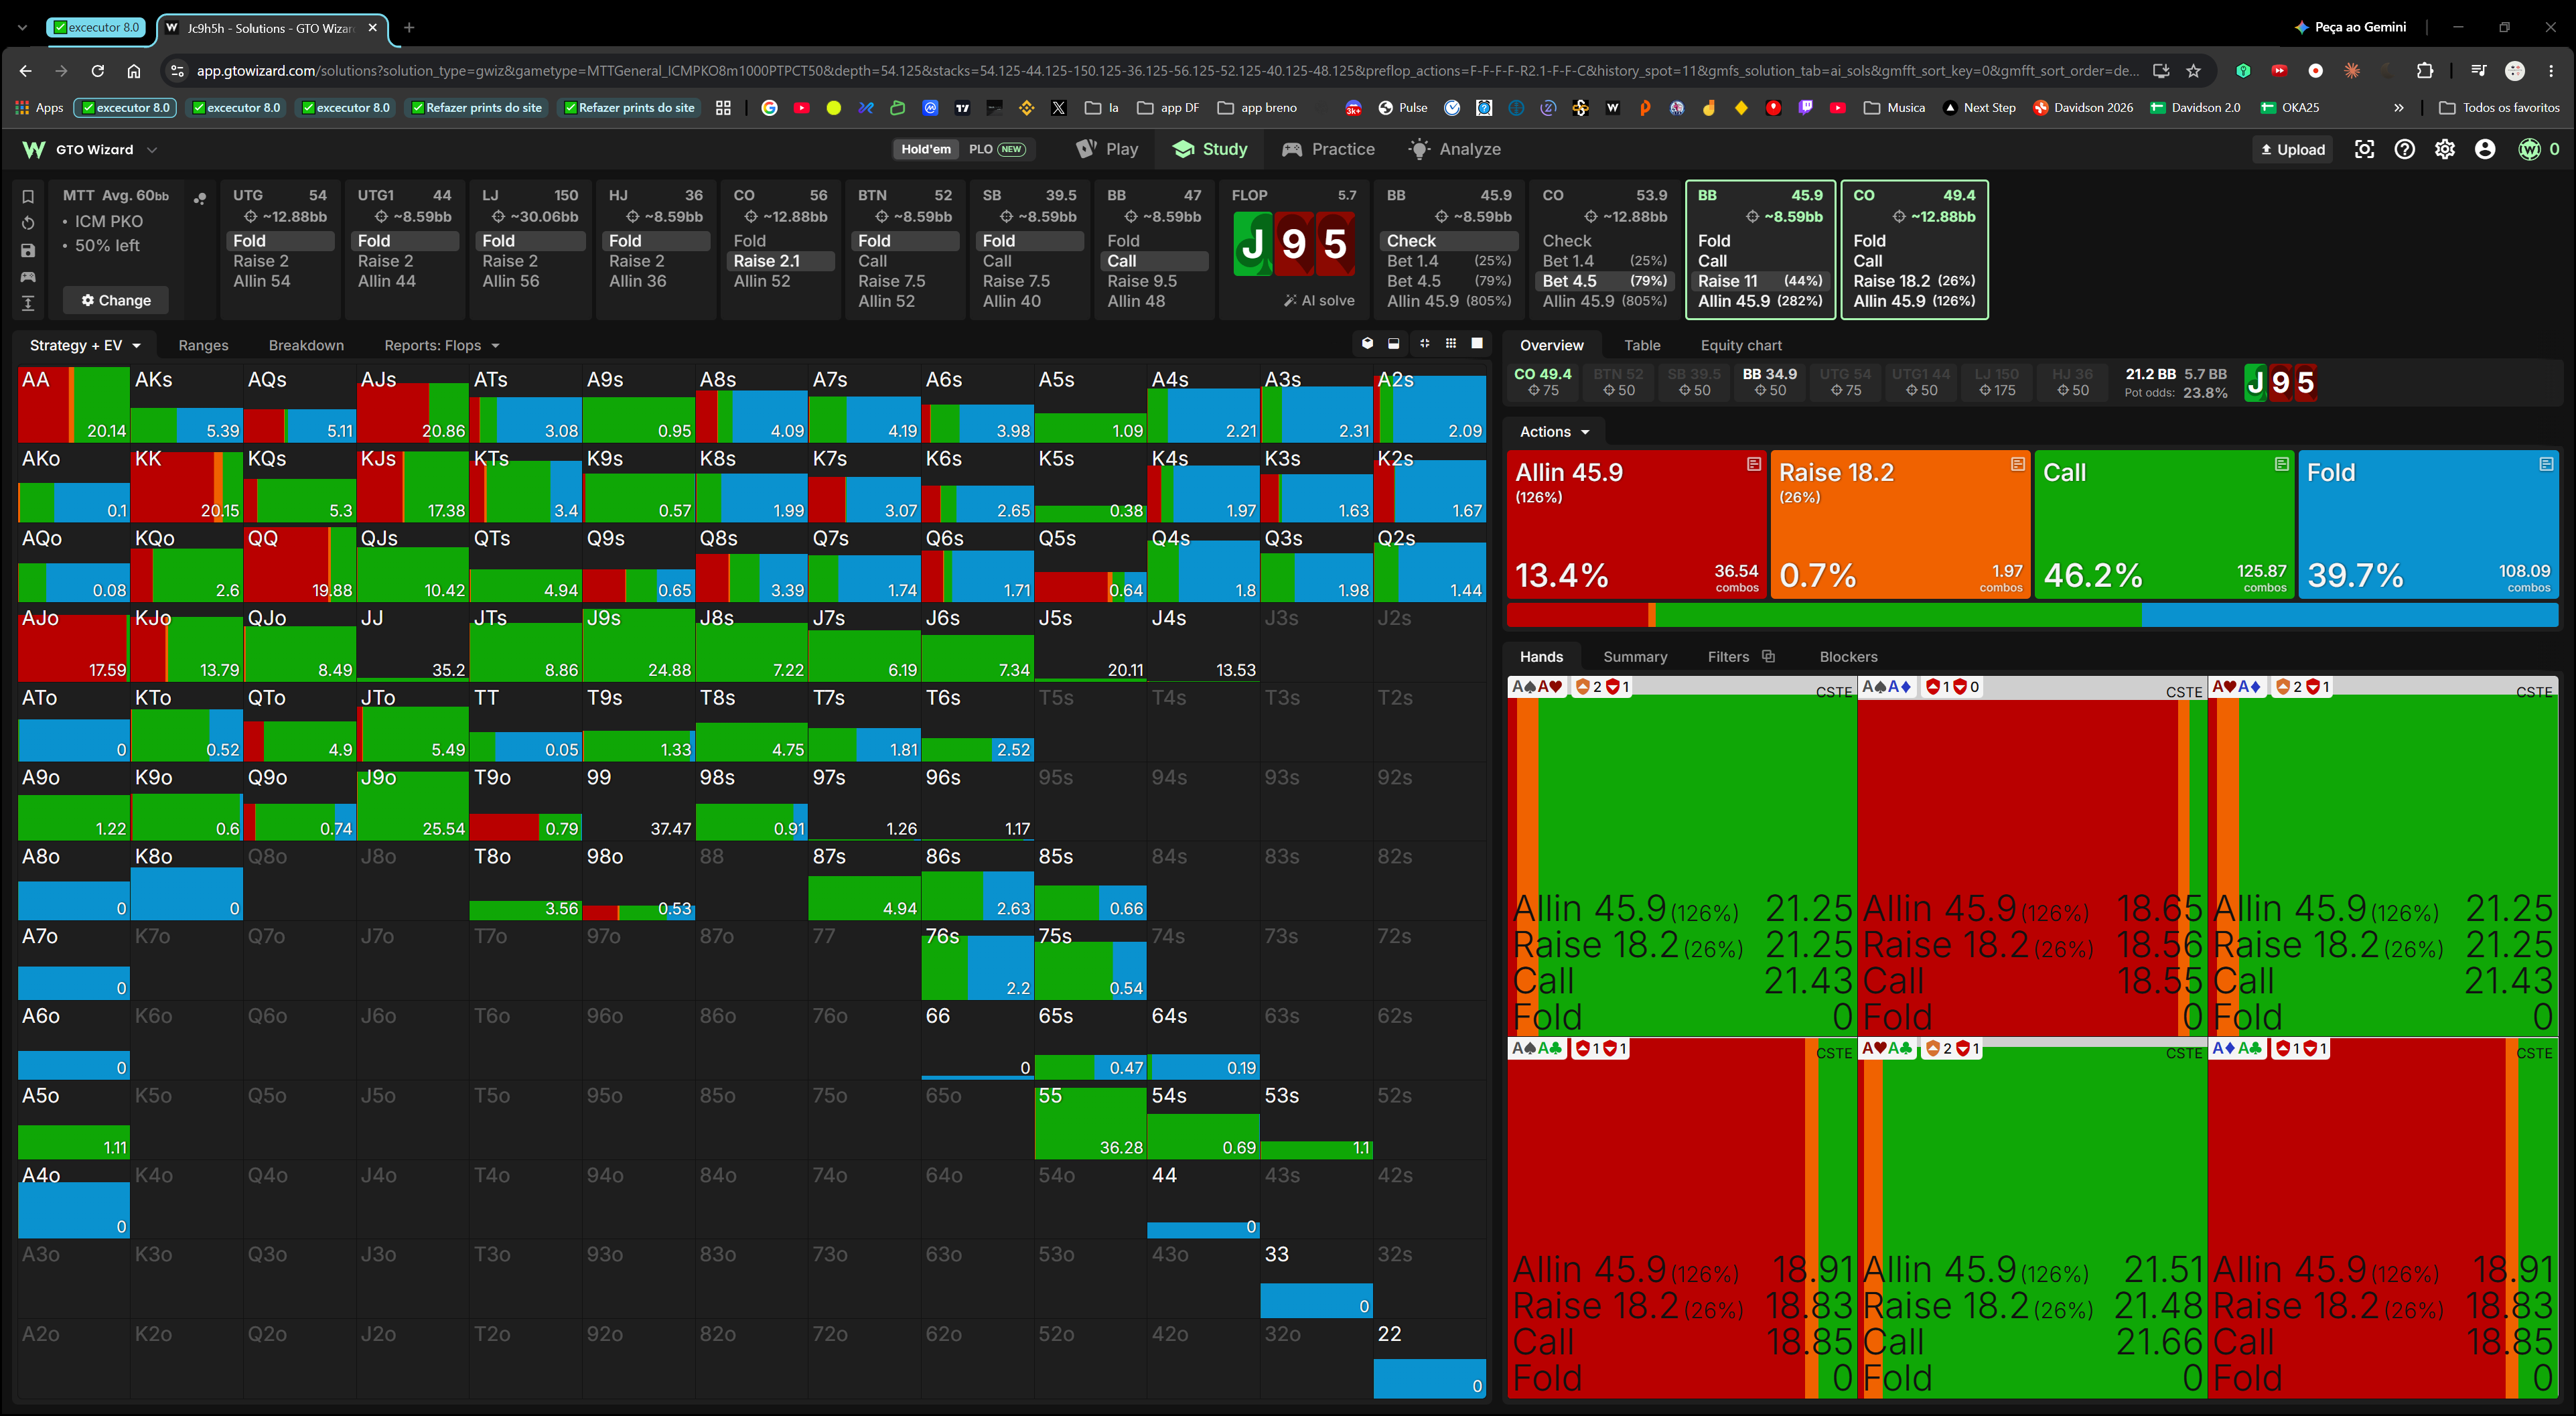This screenshot has height=1416, width=2576.
Task: Select the half-filled bar display icon
Action: pyautogui.click(x=1394, y=344)
